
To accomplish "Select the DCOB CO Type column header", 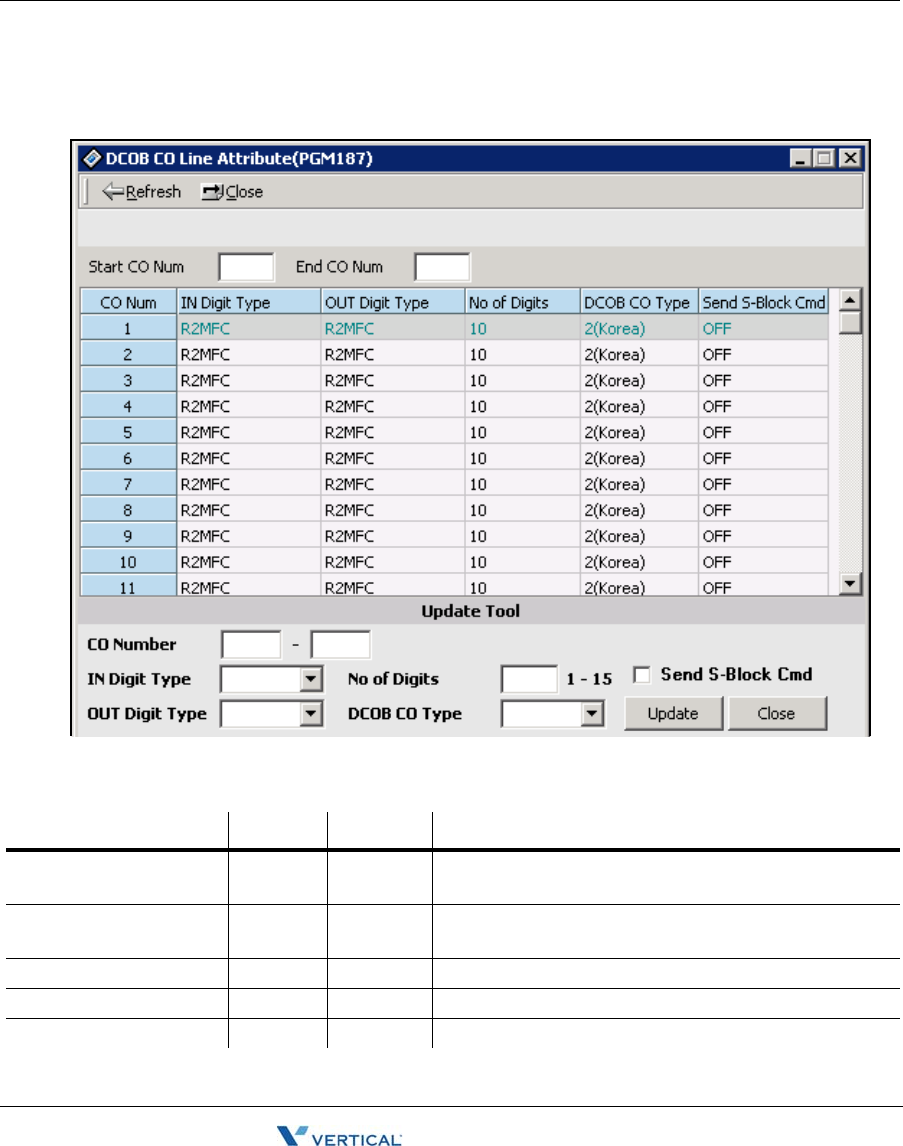I will (640, 302).
